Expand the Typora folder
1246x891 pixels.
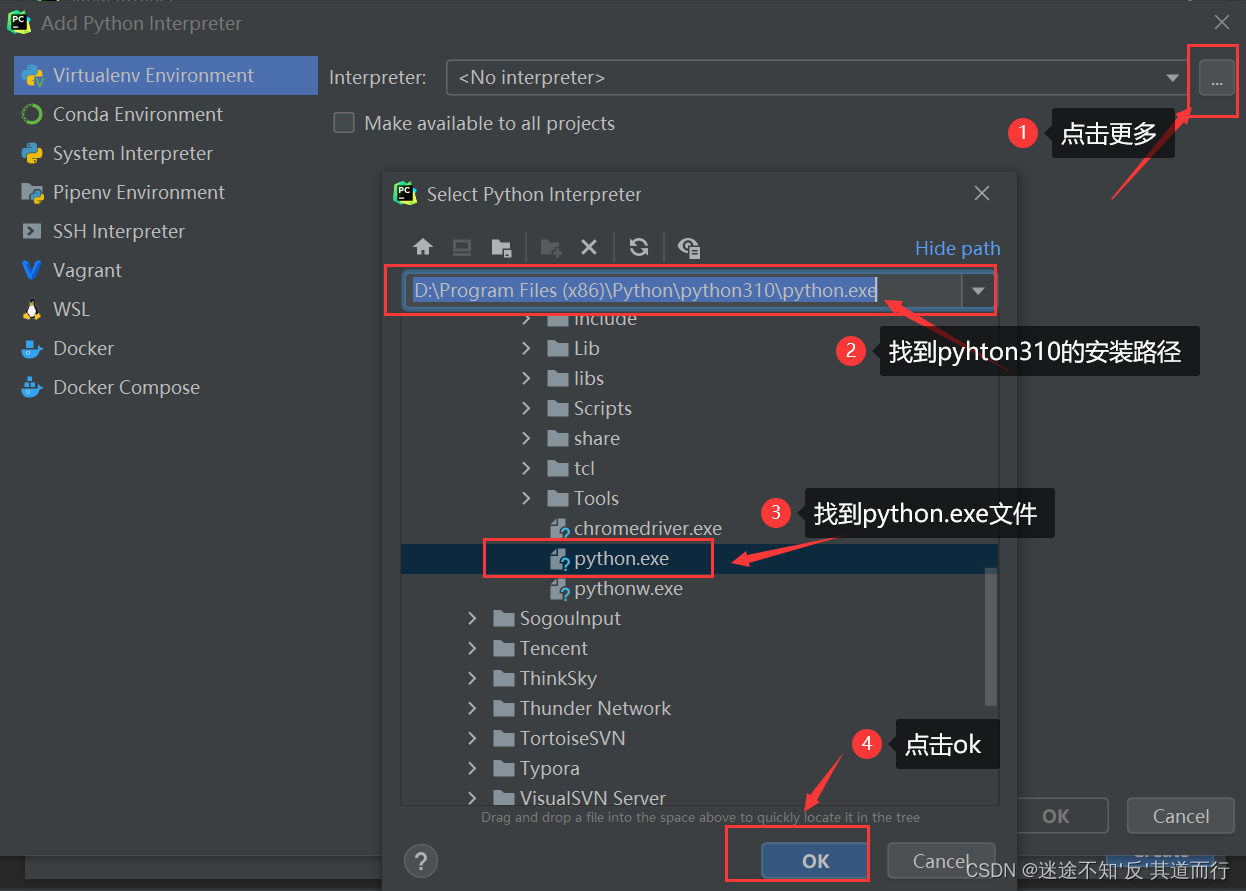click(x=473, y=768)
